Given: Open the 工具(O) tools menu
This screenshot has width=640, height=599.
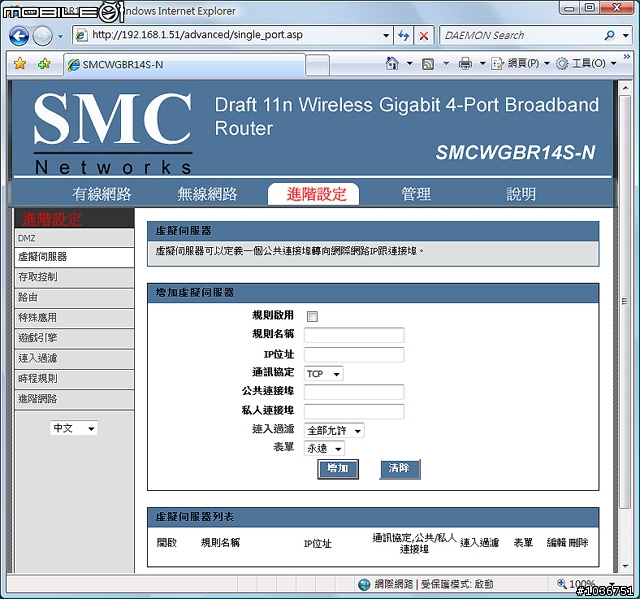Looking at the screenshot, I should click(x=585, y=63).
